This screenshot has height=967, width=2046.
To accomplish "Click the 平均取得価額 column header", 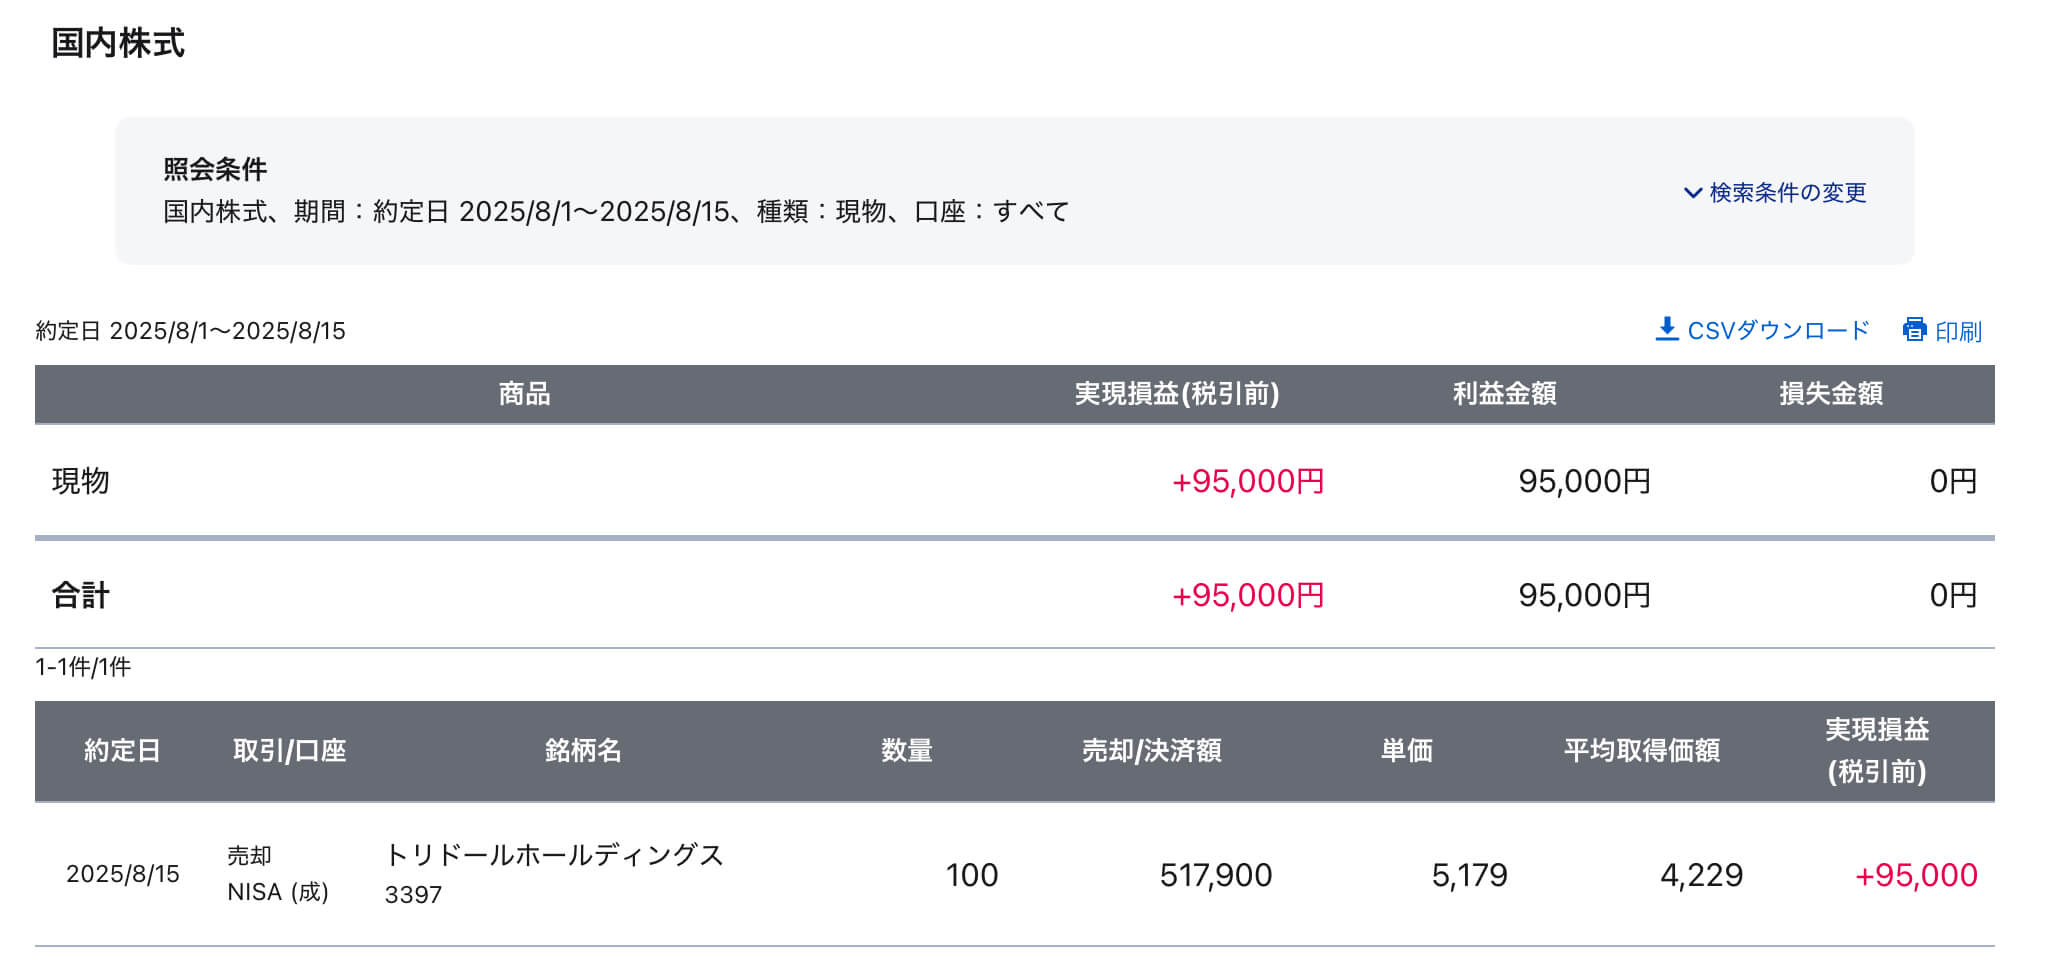I will coord(1641,750).
